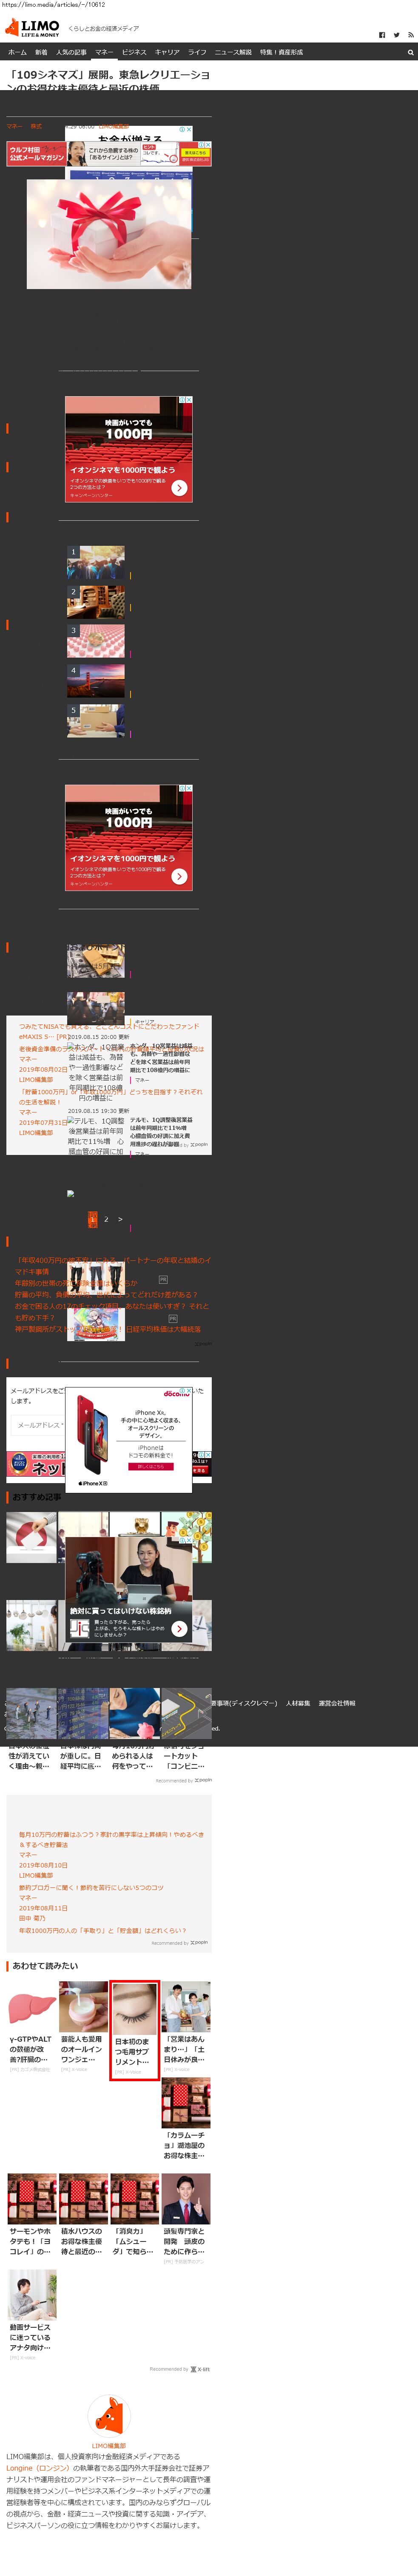Open 「営業はあんまり…」 couple article card
This screenshot has width=418, height=2576.
click(x=186, y=2027)
